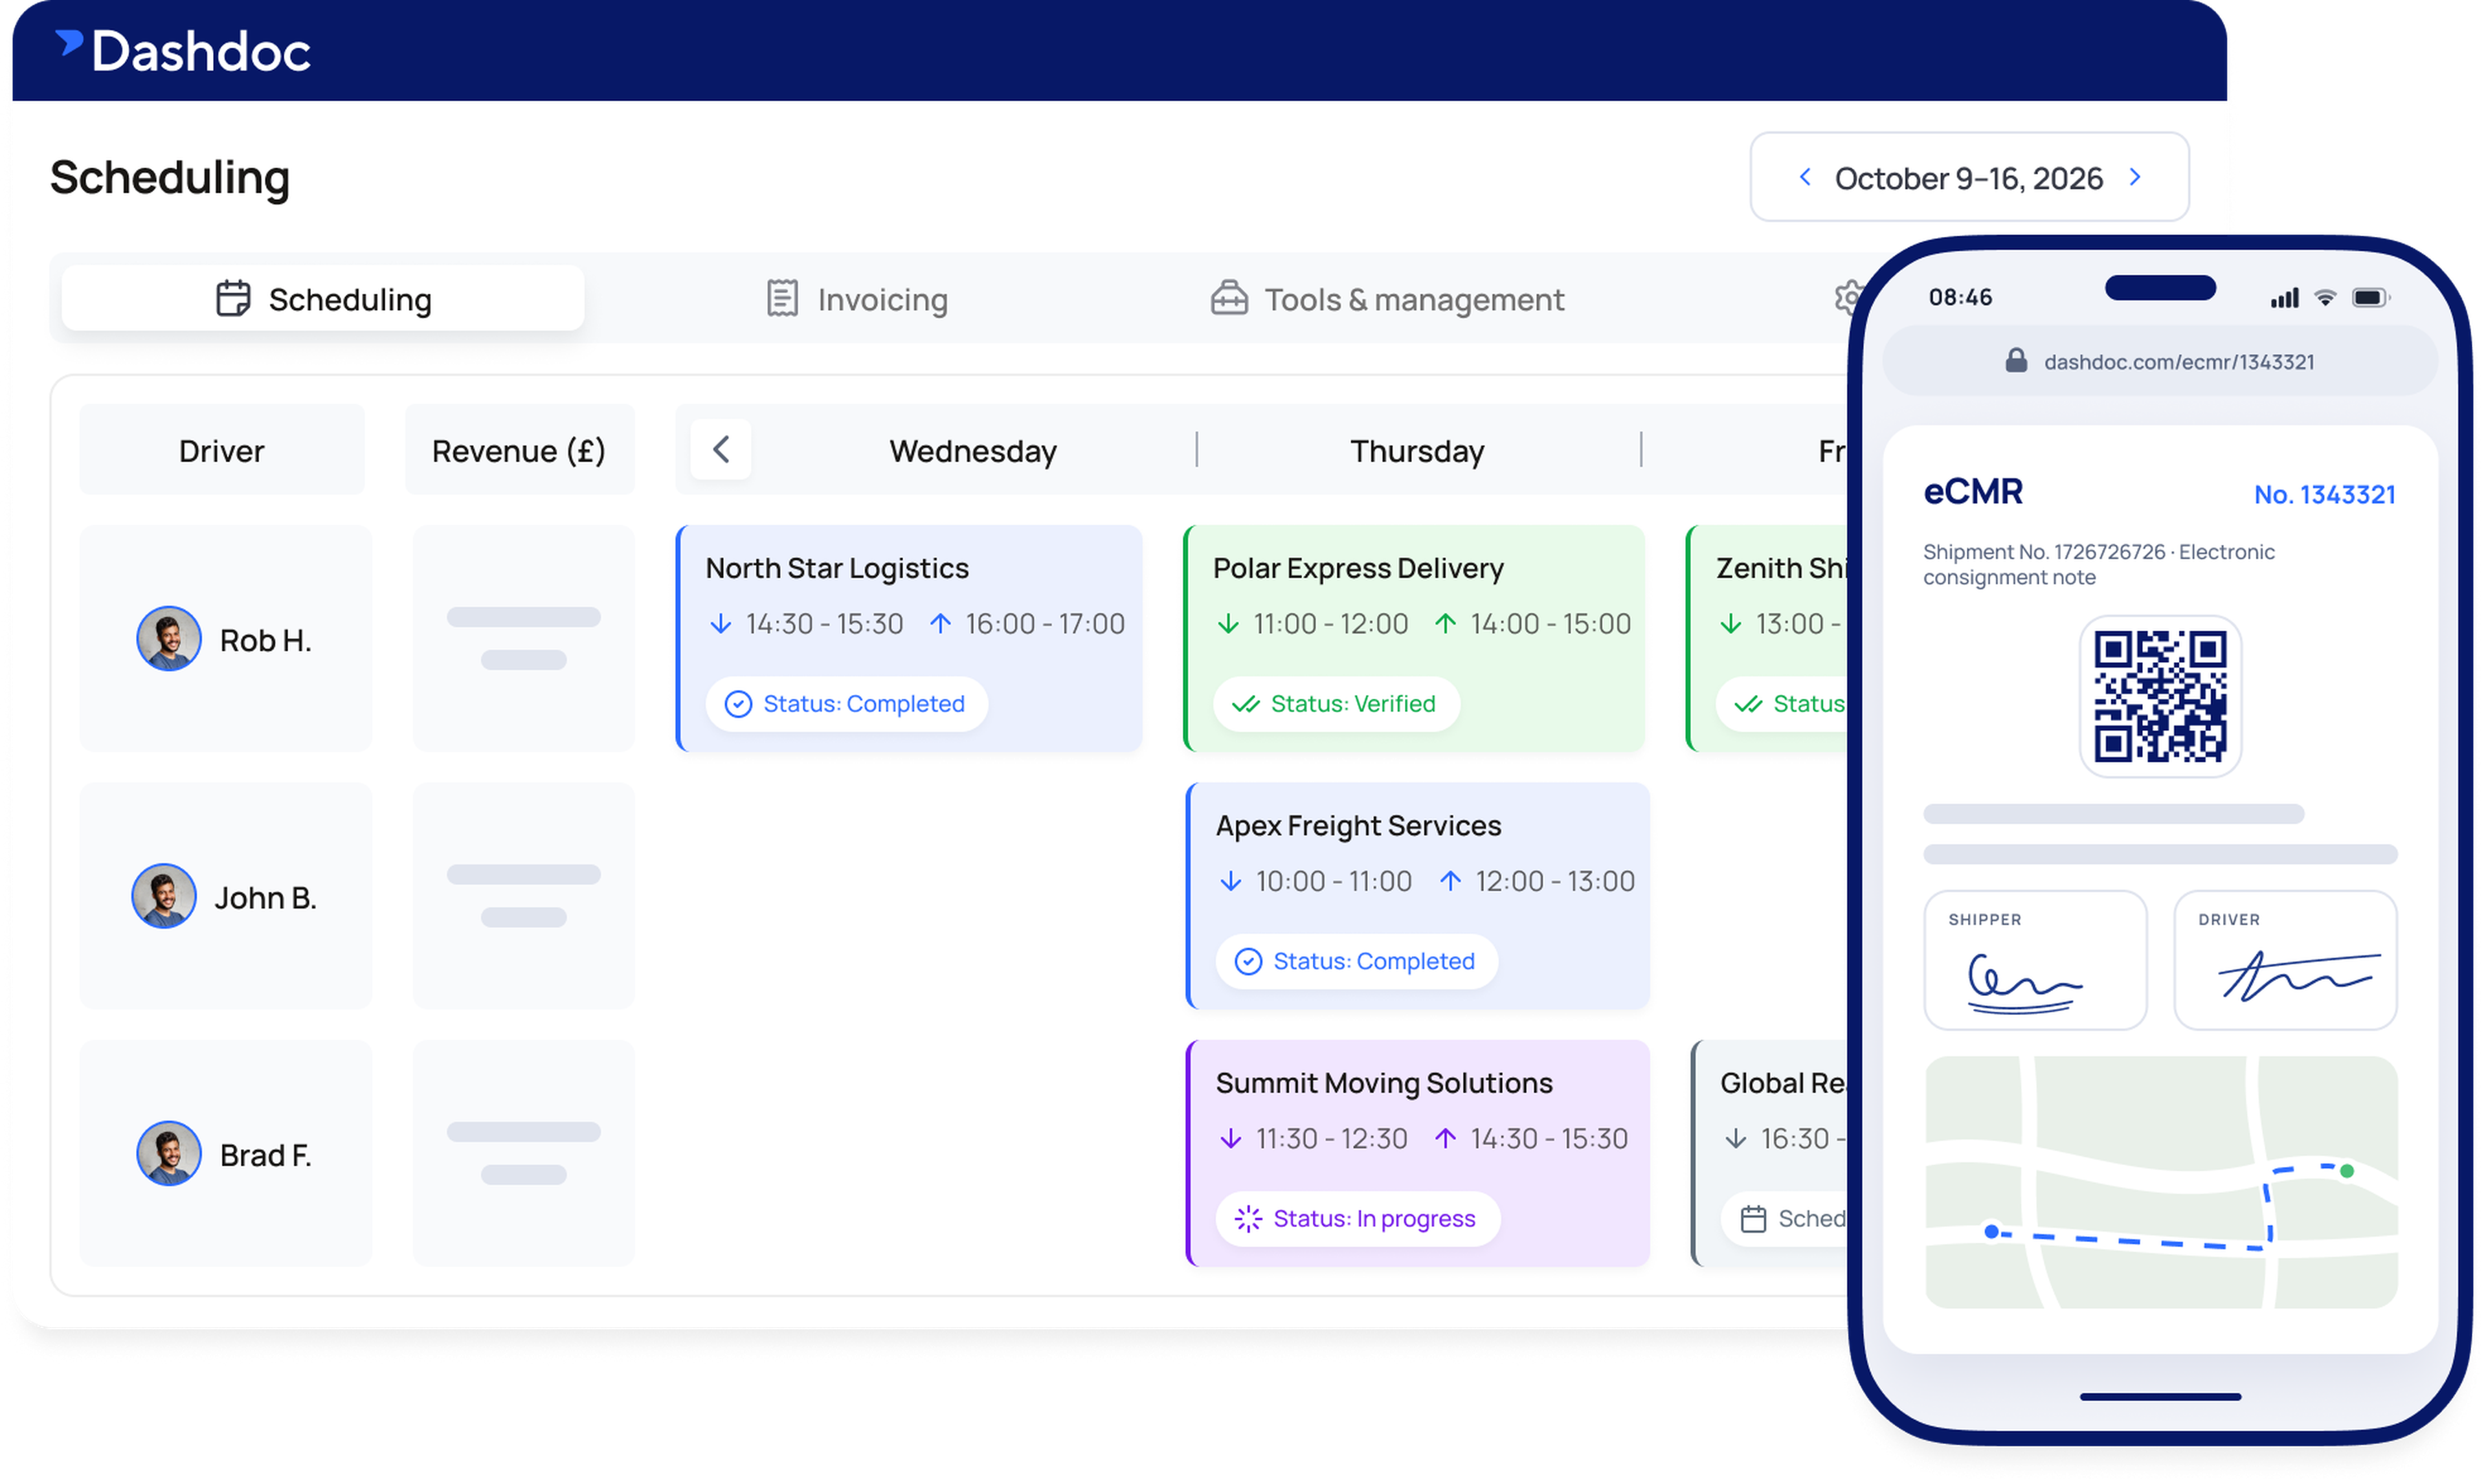Open the Summit Moving Solutions card
Image resolution: width=2486 pixels, height=1484 pixels.
[1418, 1154]
